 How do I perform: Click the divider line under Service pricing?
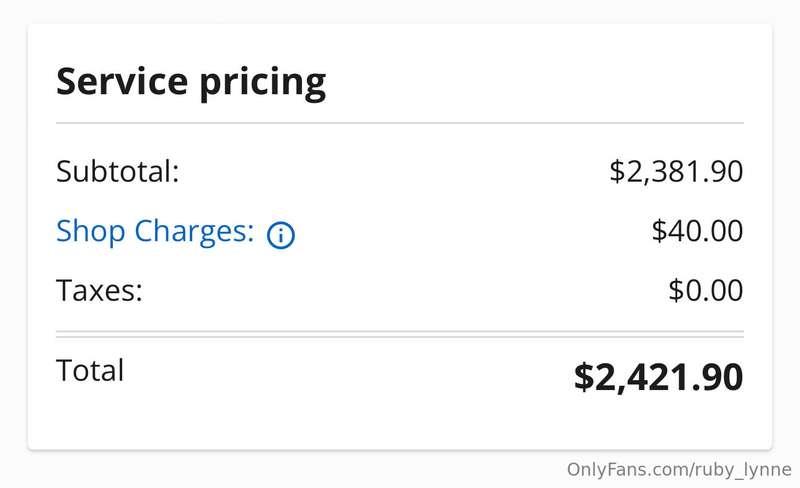(399, 123)
